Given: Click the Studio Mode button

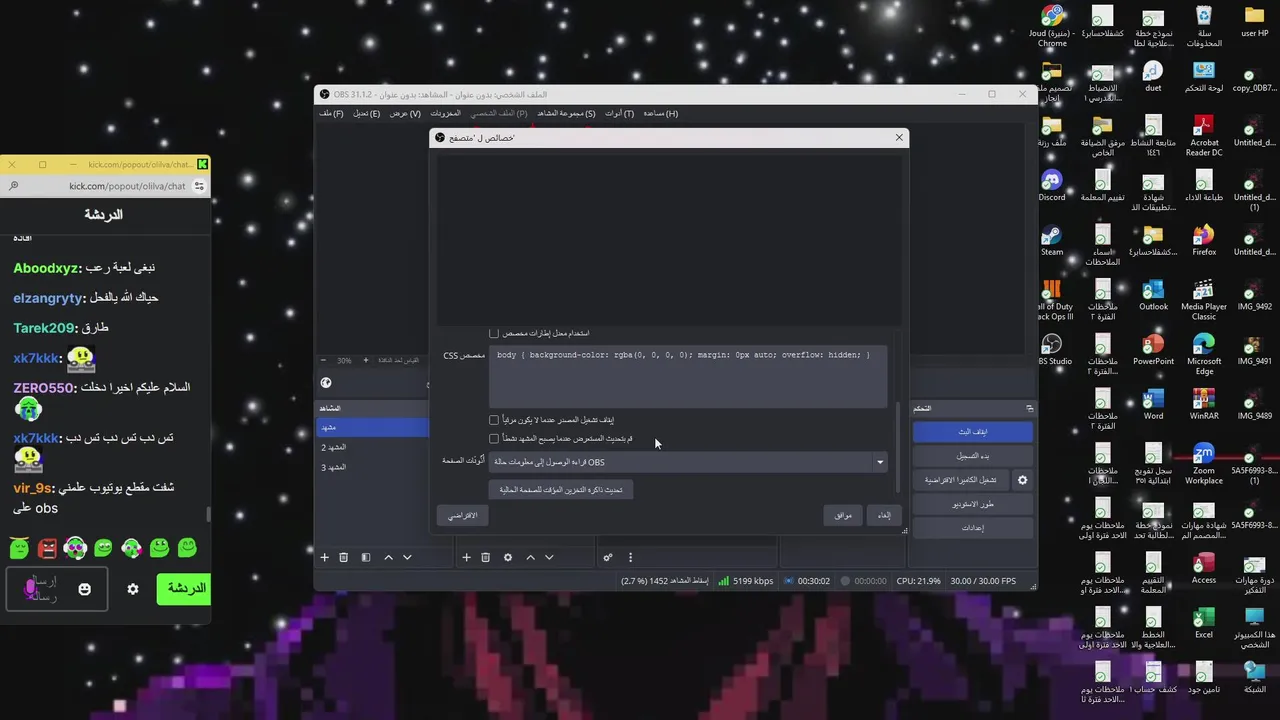Looking at the screenshot, I should (x=973, y=504).
